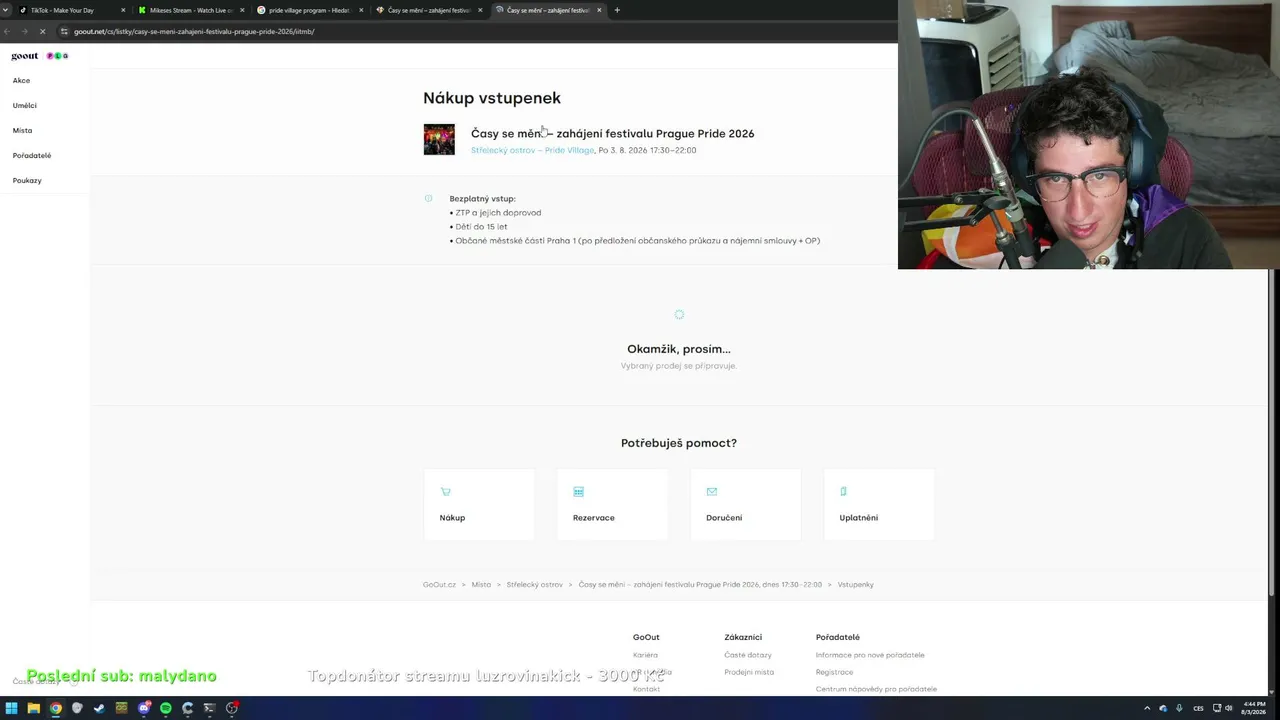Image resolution: width=1280 pixels, height=720 pixels.
Task: Go forward in browser history
Action: pyautogui.click(x=25, y=31)
